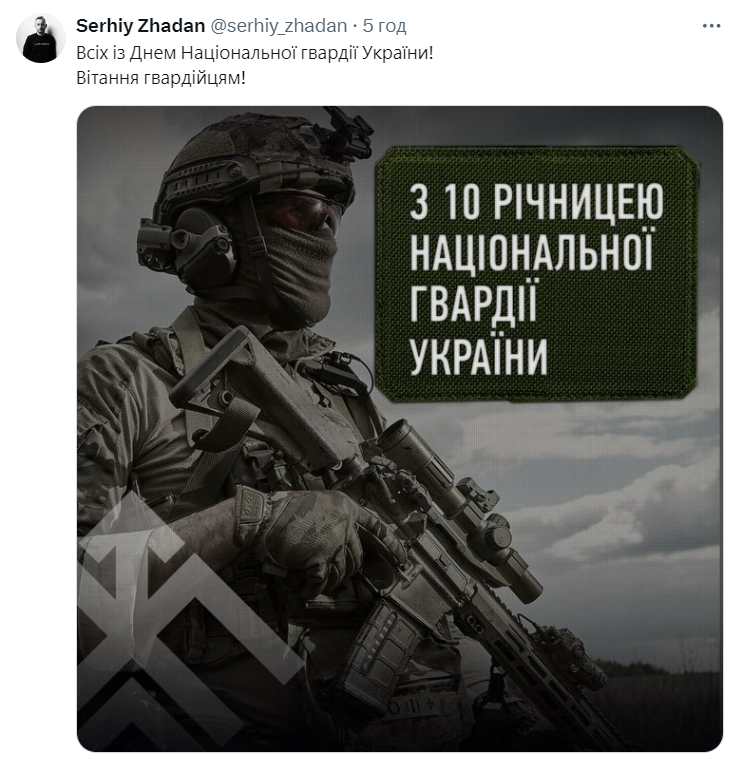Screen dimensions: 740x758
Task: Open the Serhiy Zhadan display name link
Action: pos(140,26)
